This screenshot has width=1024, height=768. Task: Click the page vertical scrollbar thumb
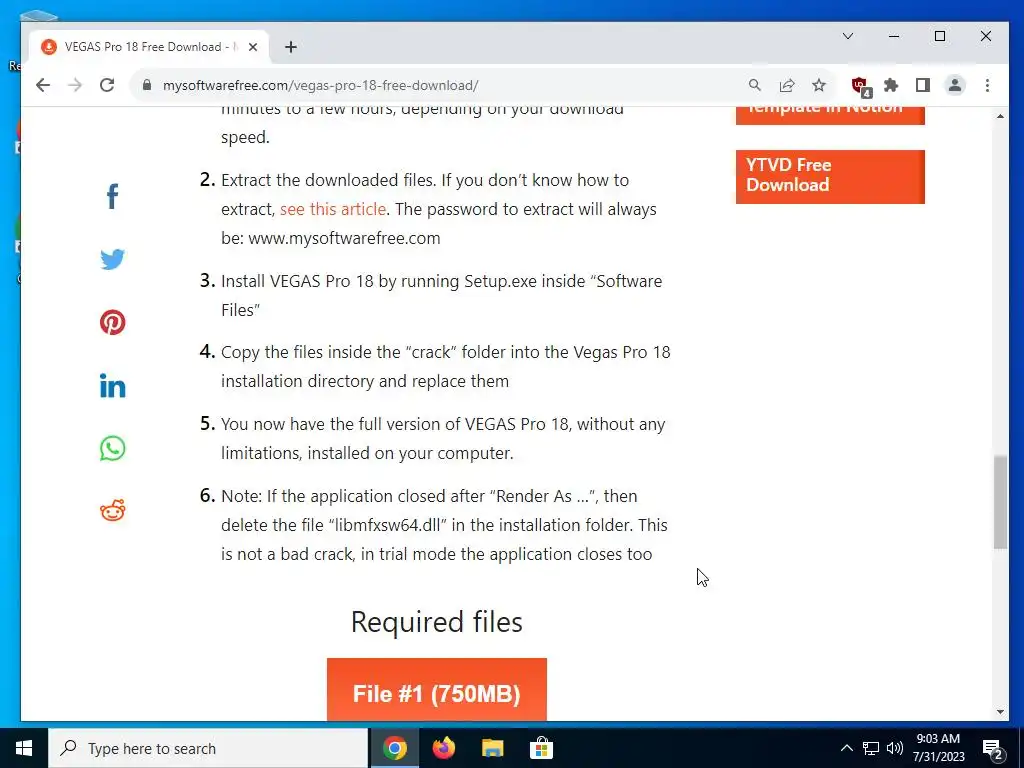pyautogui.click(x=1000, y=502)
